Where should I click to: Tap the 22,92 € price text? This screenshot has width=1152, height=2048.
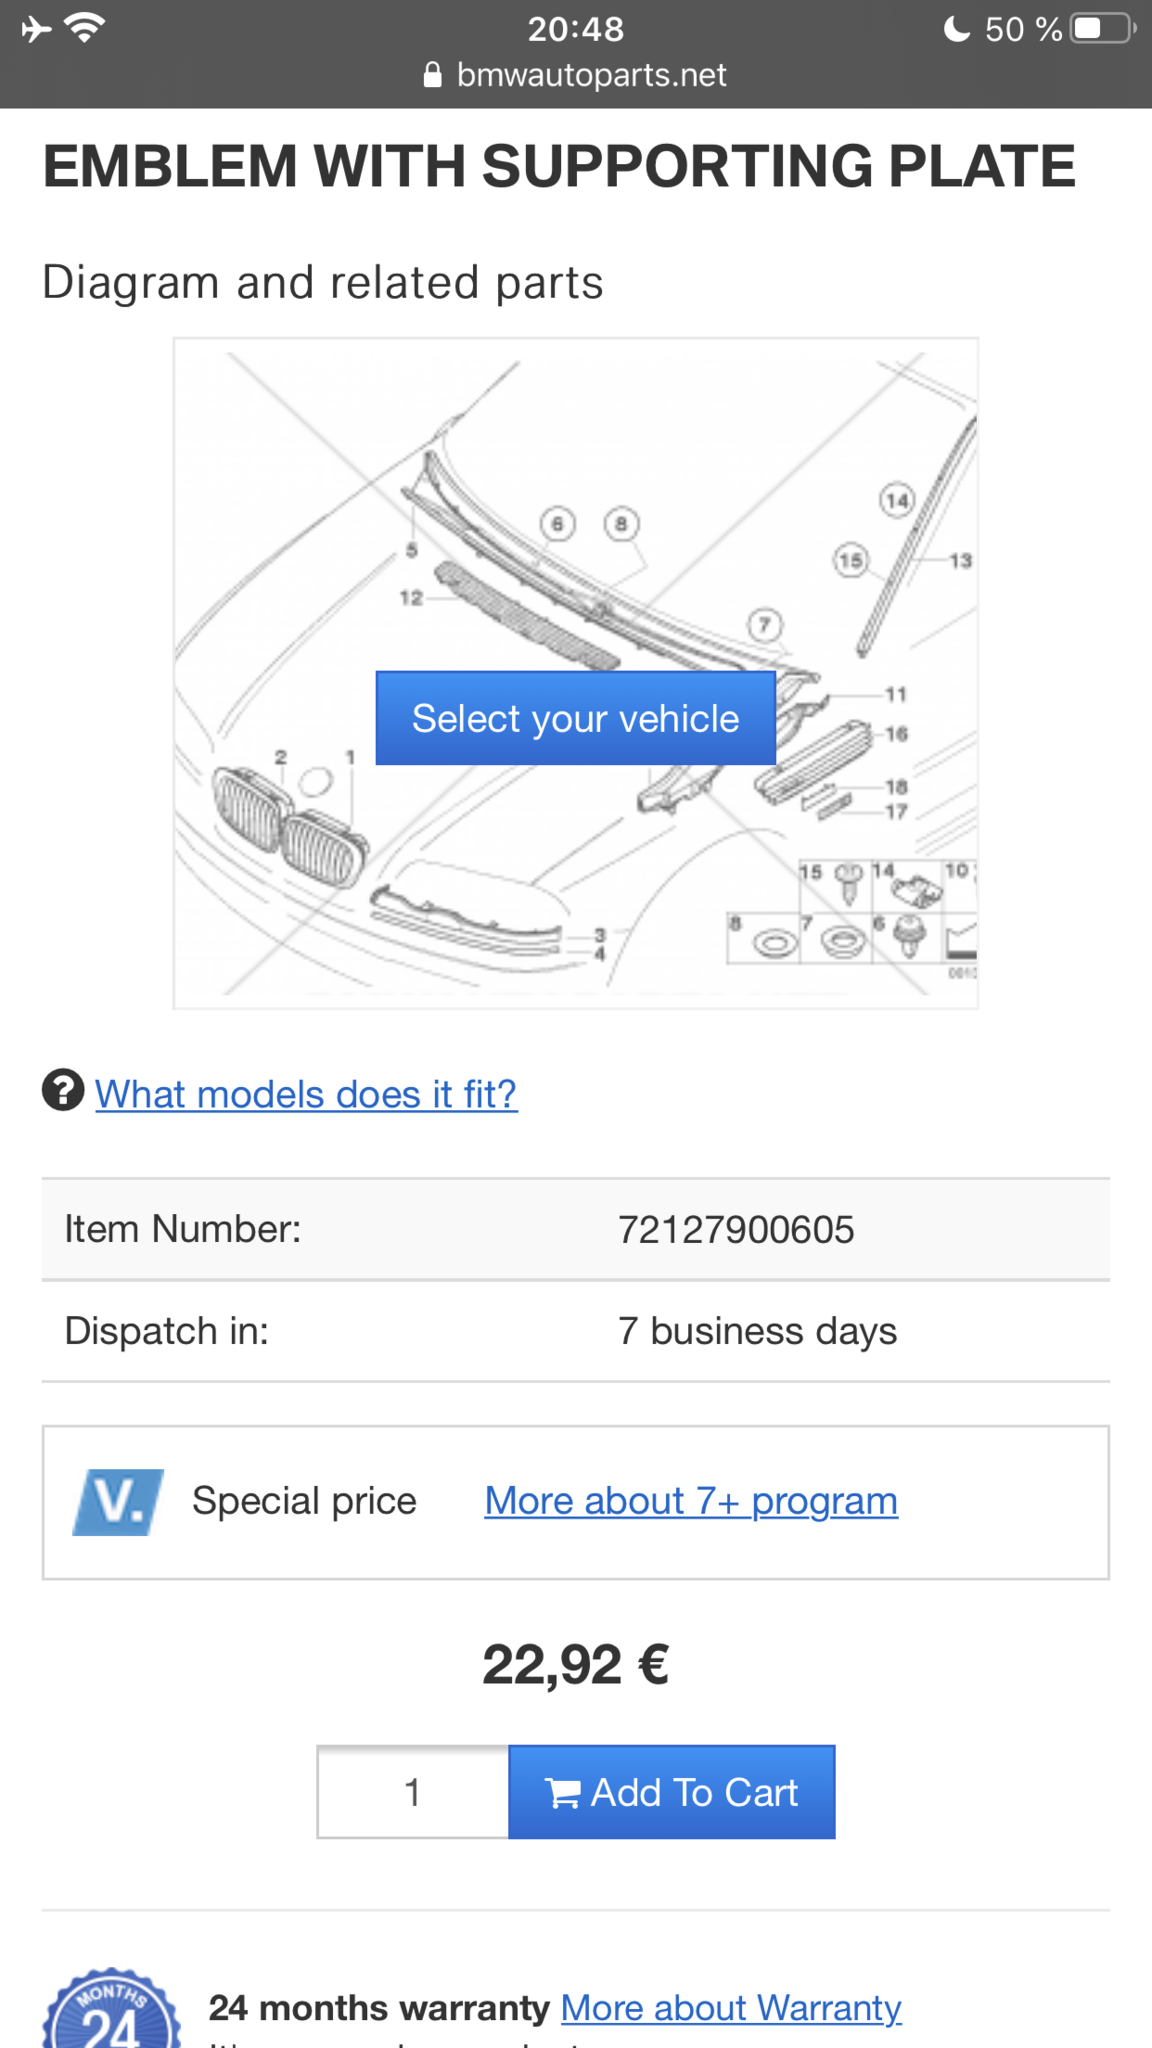576,1665
